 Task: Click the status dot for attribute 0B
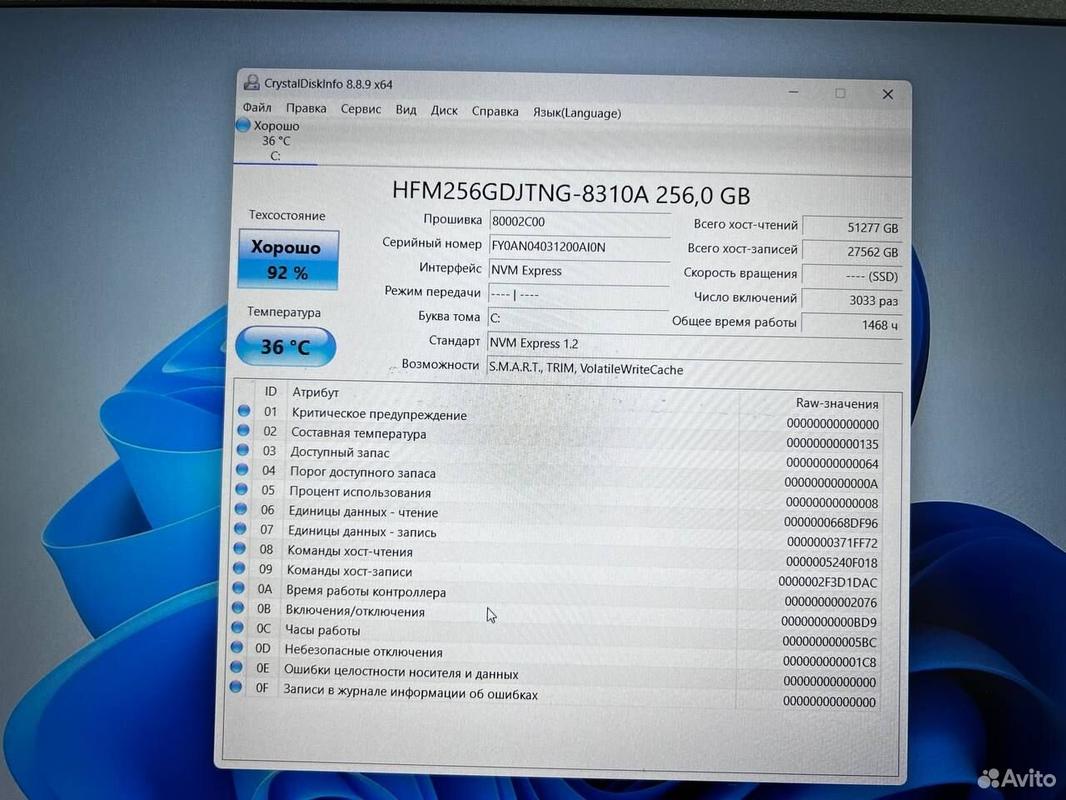click(x=237, y=607)
